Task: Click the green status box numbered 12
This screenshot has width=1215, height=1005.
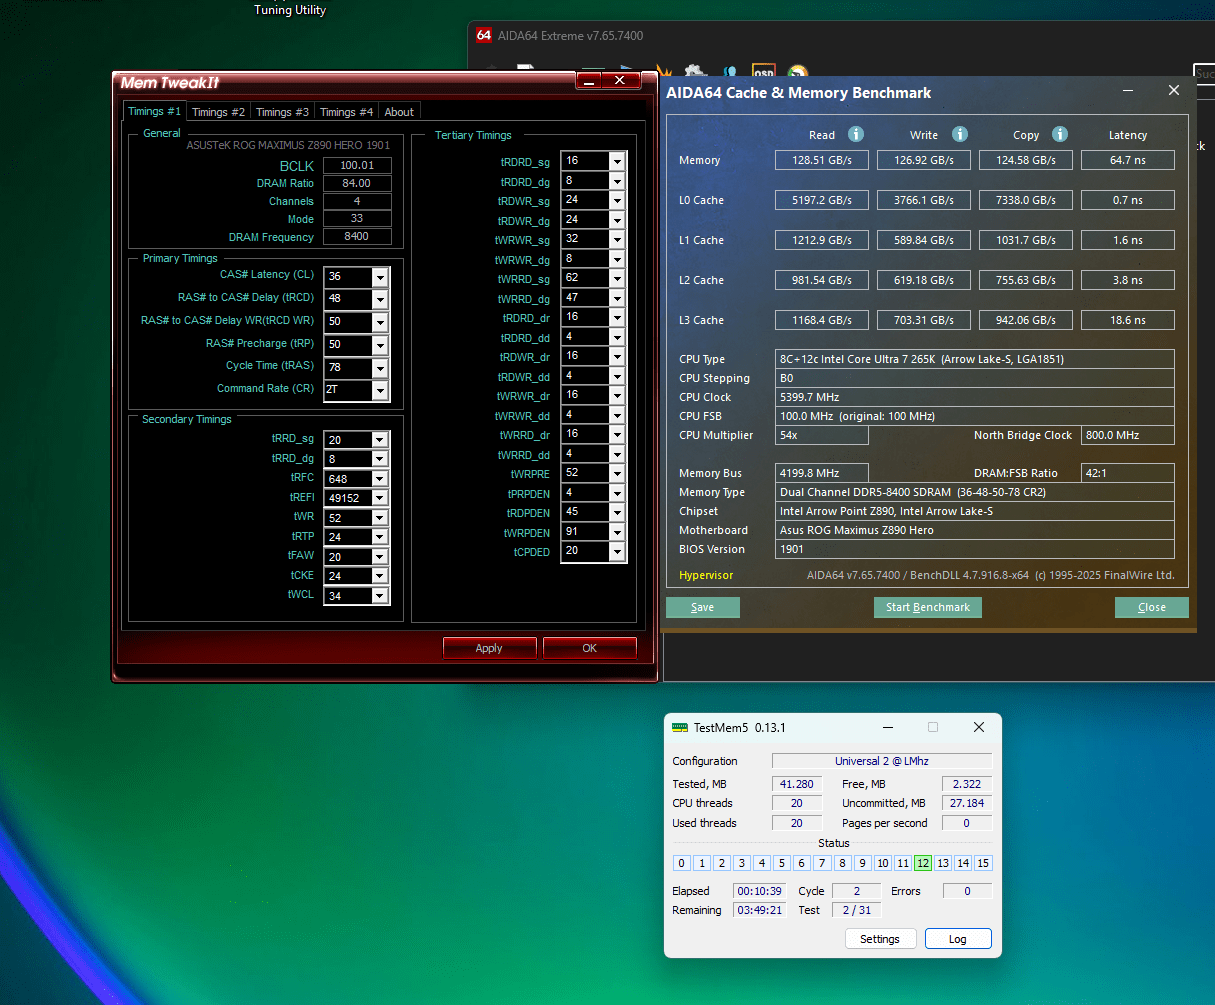Action: tap(922, 863)
